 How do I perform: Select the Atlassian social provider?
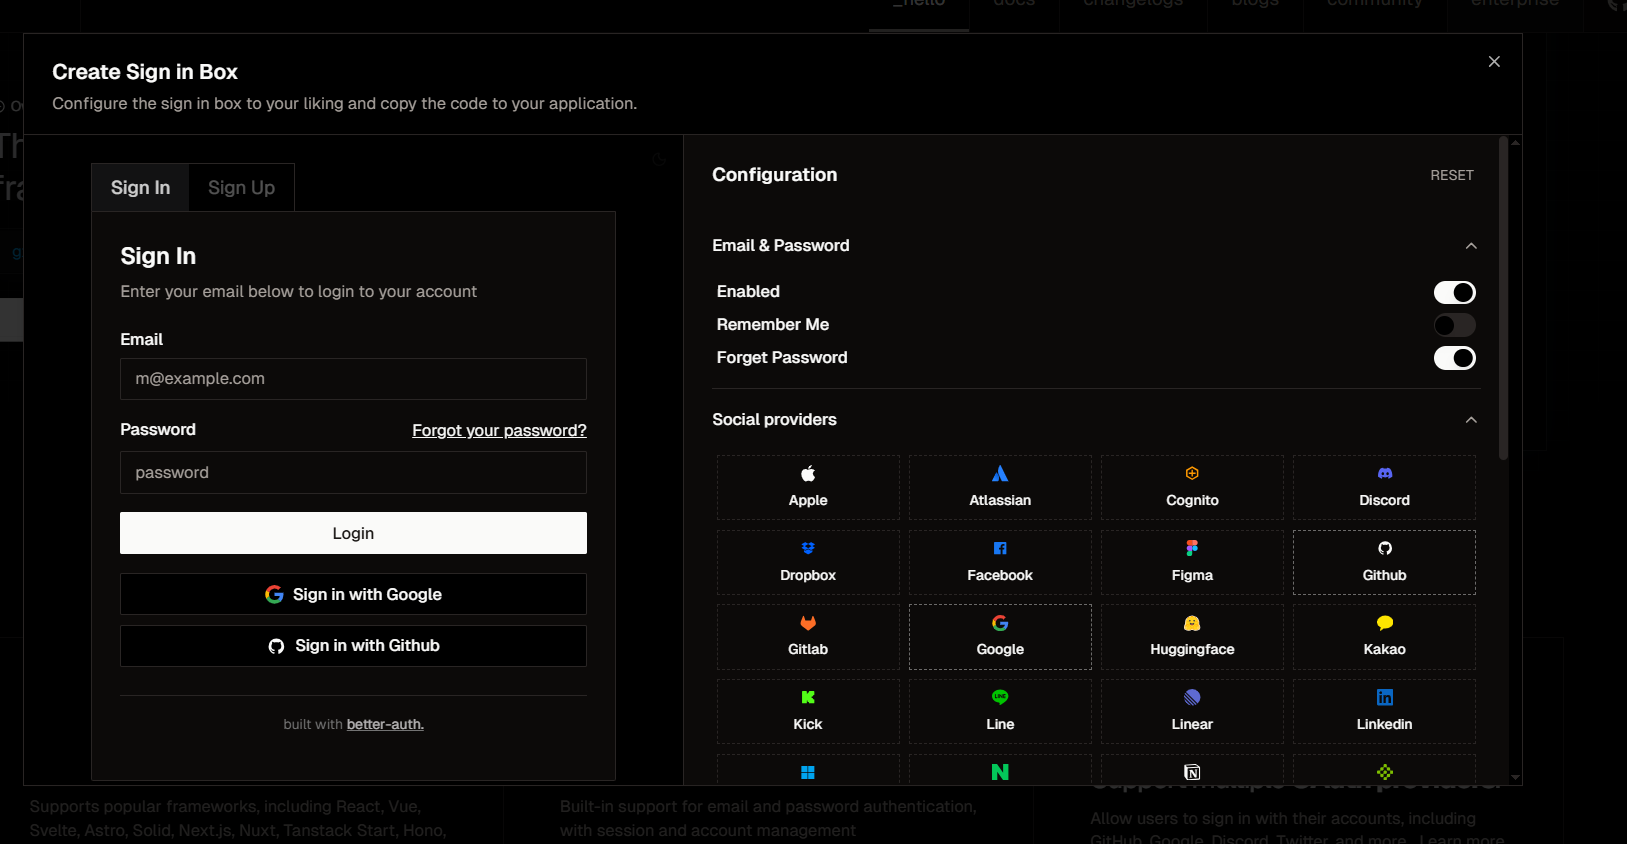tap(1000, 487)
